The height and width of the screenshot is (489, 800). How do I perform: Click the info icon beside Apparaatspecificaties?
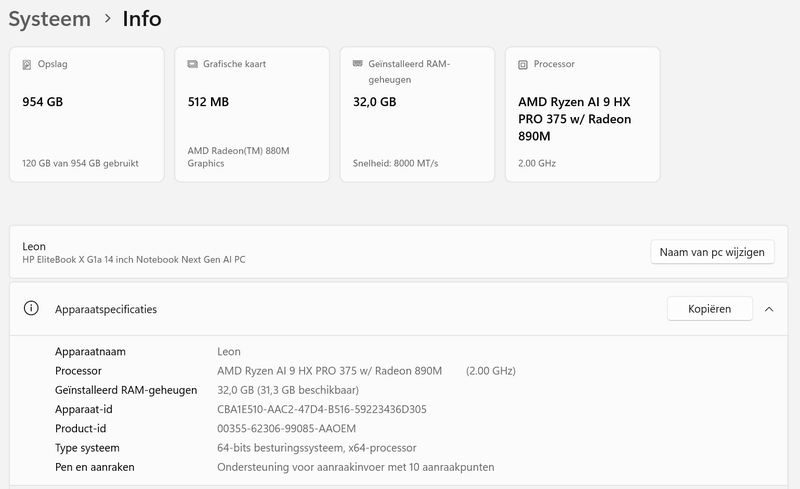point(31,308)
